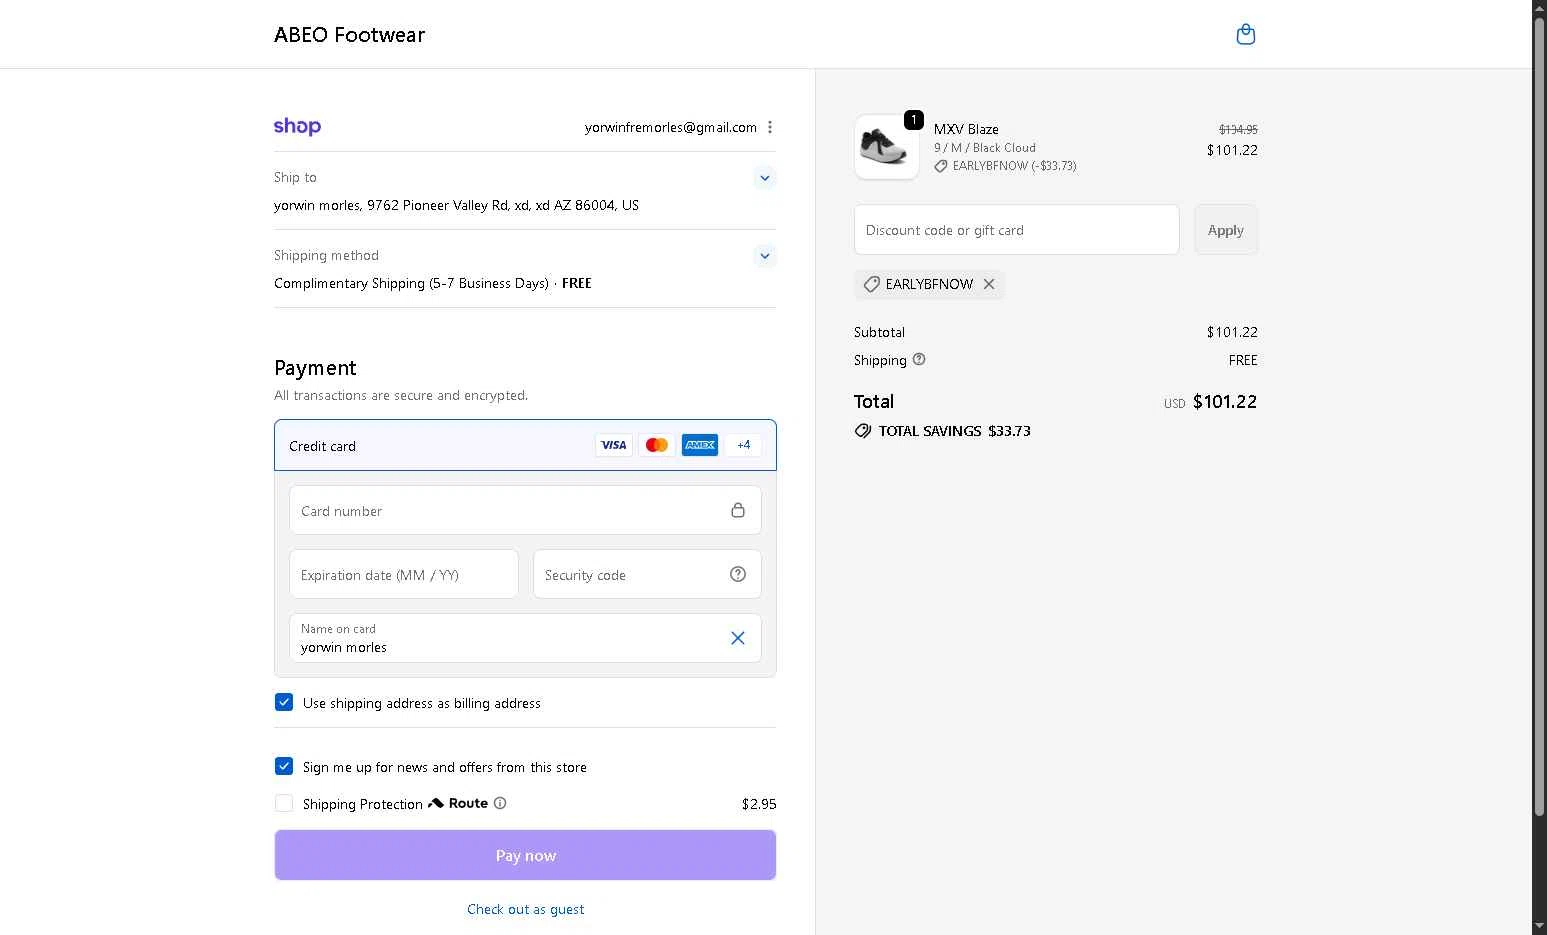
Task: Open the security code help icon
Action: [x=738, y=574]
